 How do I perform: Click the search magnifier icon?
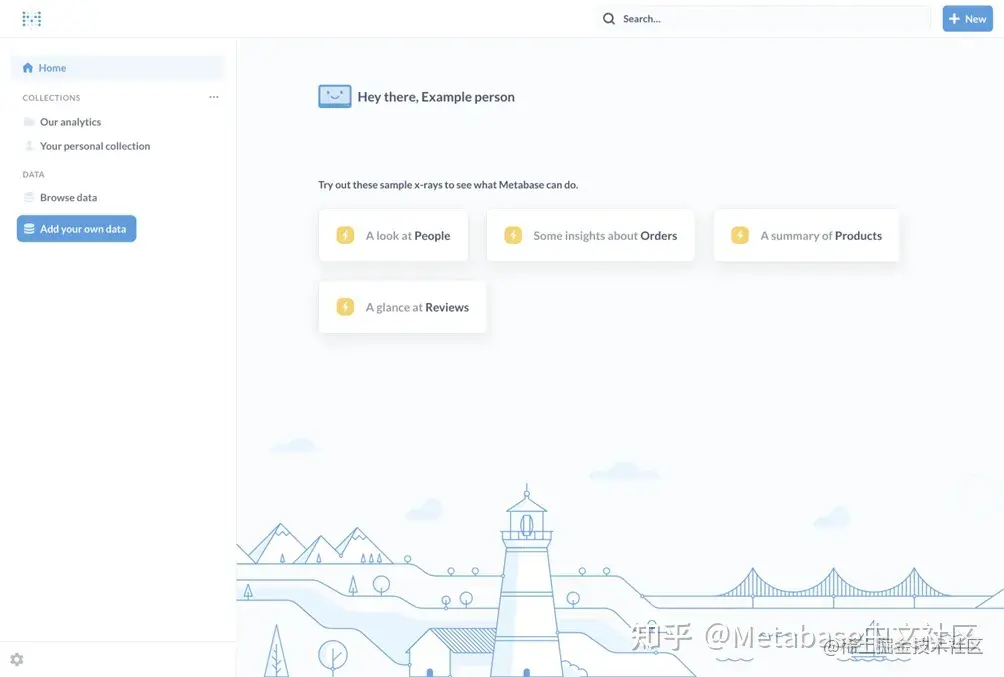[x=608, y=19]
